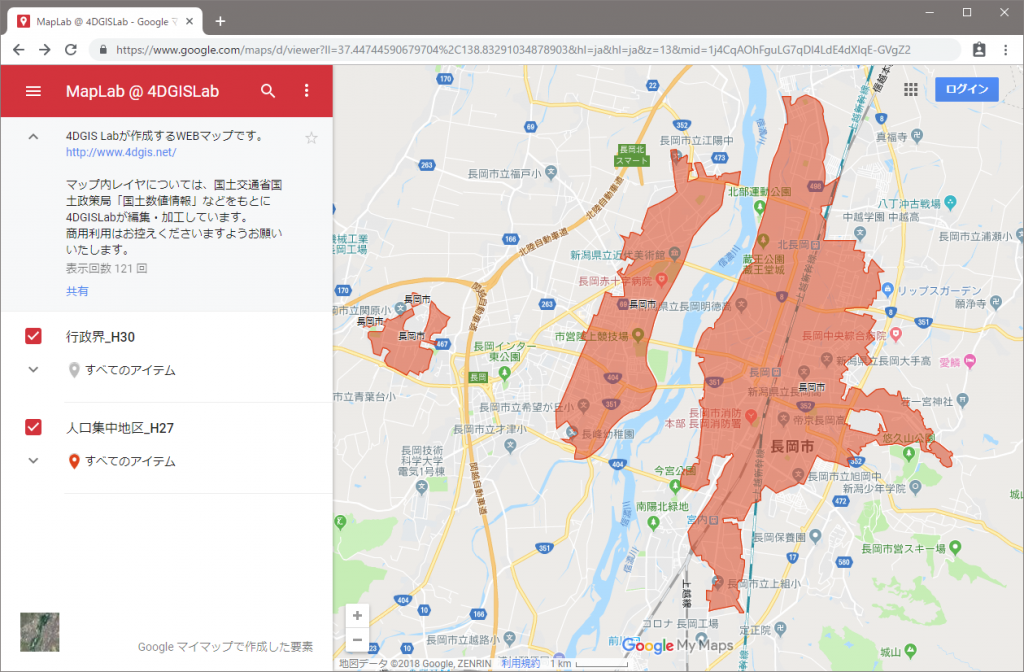Zoom out with the minus button
Viewport: 1024px width, 672px height.
point(357,639)
